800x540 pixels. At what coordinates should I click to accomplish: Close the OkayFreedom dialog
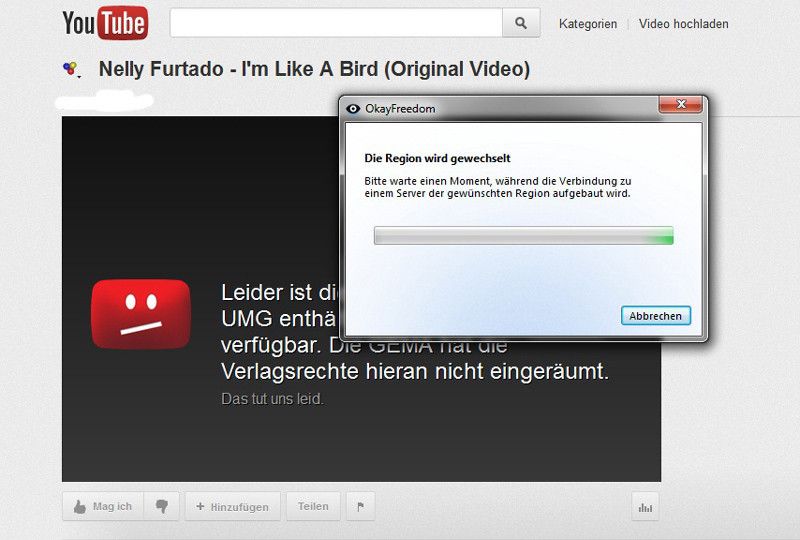coord(681,104)
